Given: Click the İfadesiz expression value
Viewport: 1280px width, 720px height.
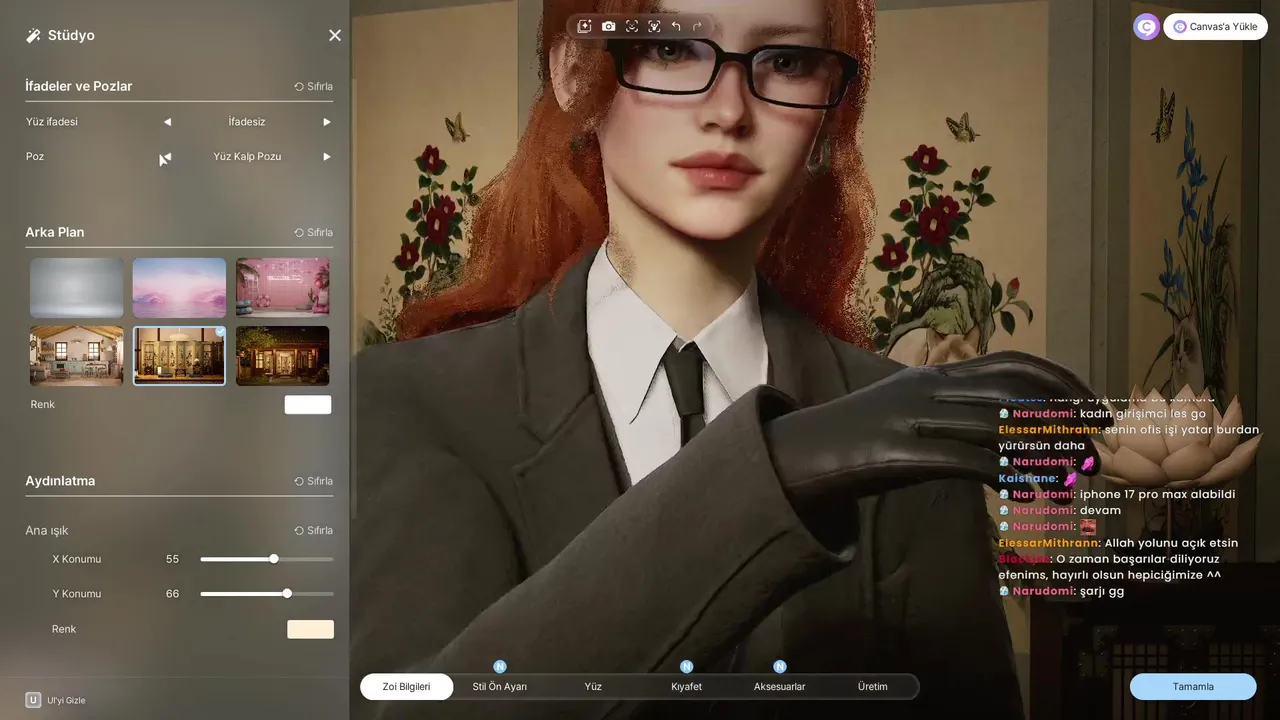Looking at the screenshot, I should [247, 122].
